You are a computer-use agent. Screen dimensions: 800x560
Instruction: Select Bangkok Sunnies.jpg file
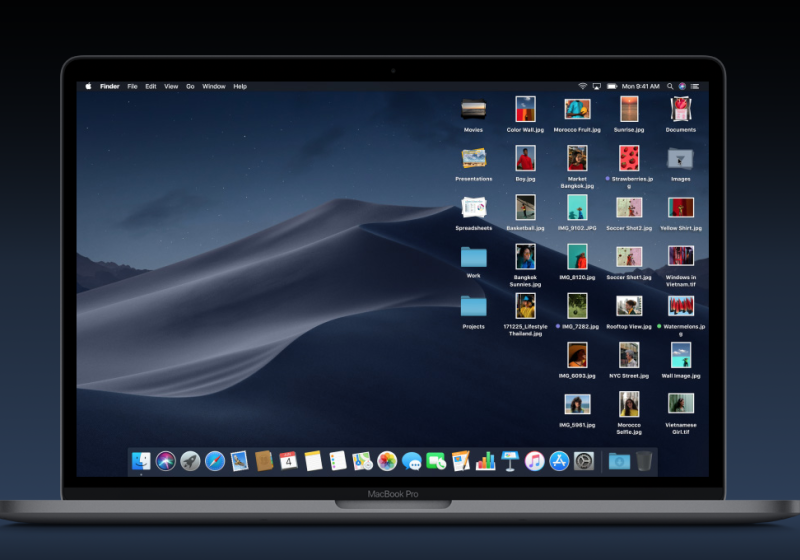coord(525,257)
